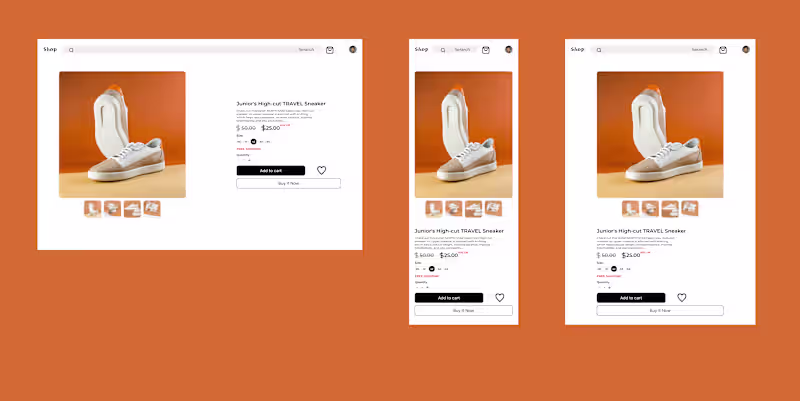Select highlighted black size option in mobile mockup
This screenshot has width=800, height=401.
(432, 269)
